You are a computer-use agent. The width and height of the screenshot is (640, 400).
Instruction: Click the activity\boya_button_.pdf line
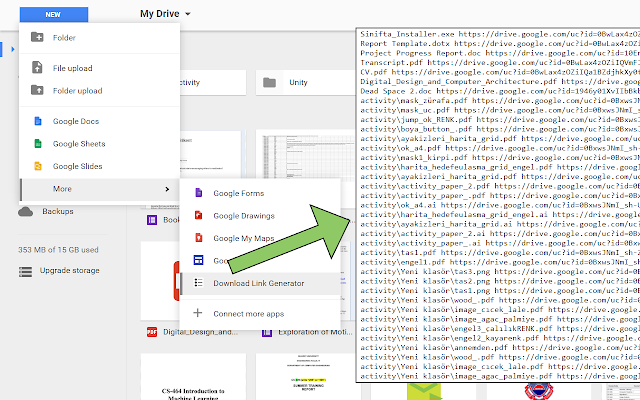click(x=500, y=129)
